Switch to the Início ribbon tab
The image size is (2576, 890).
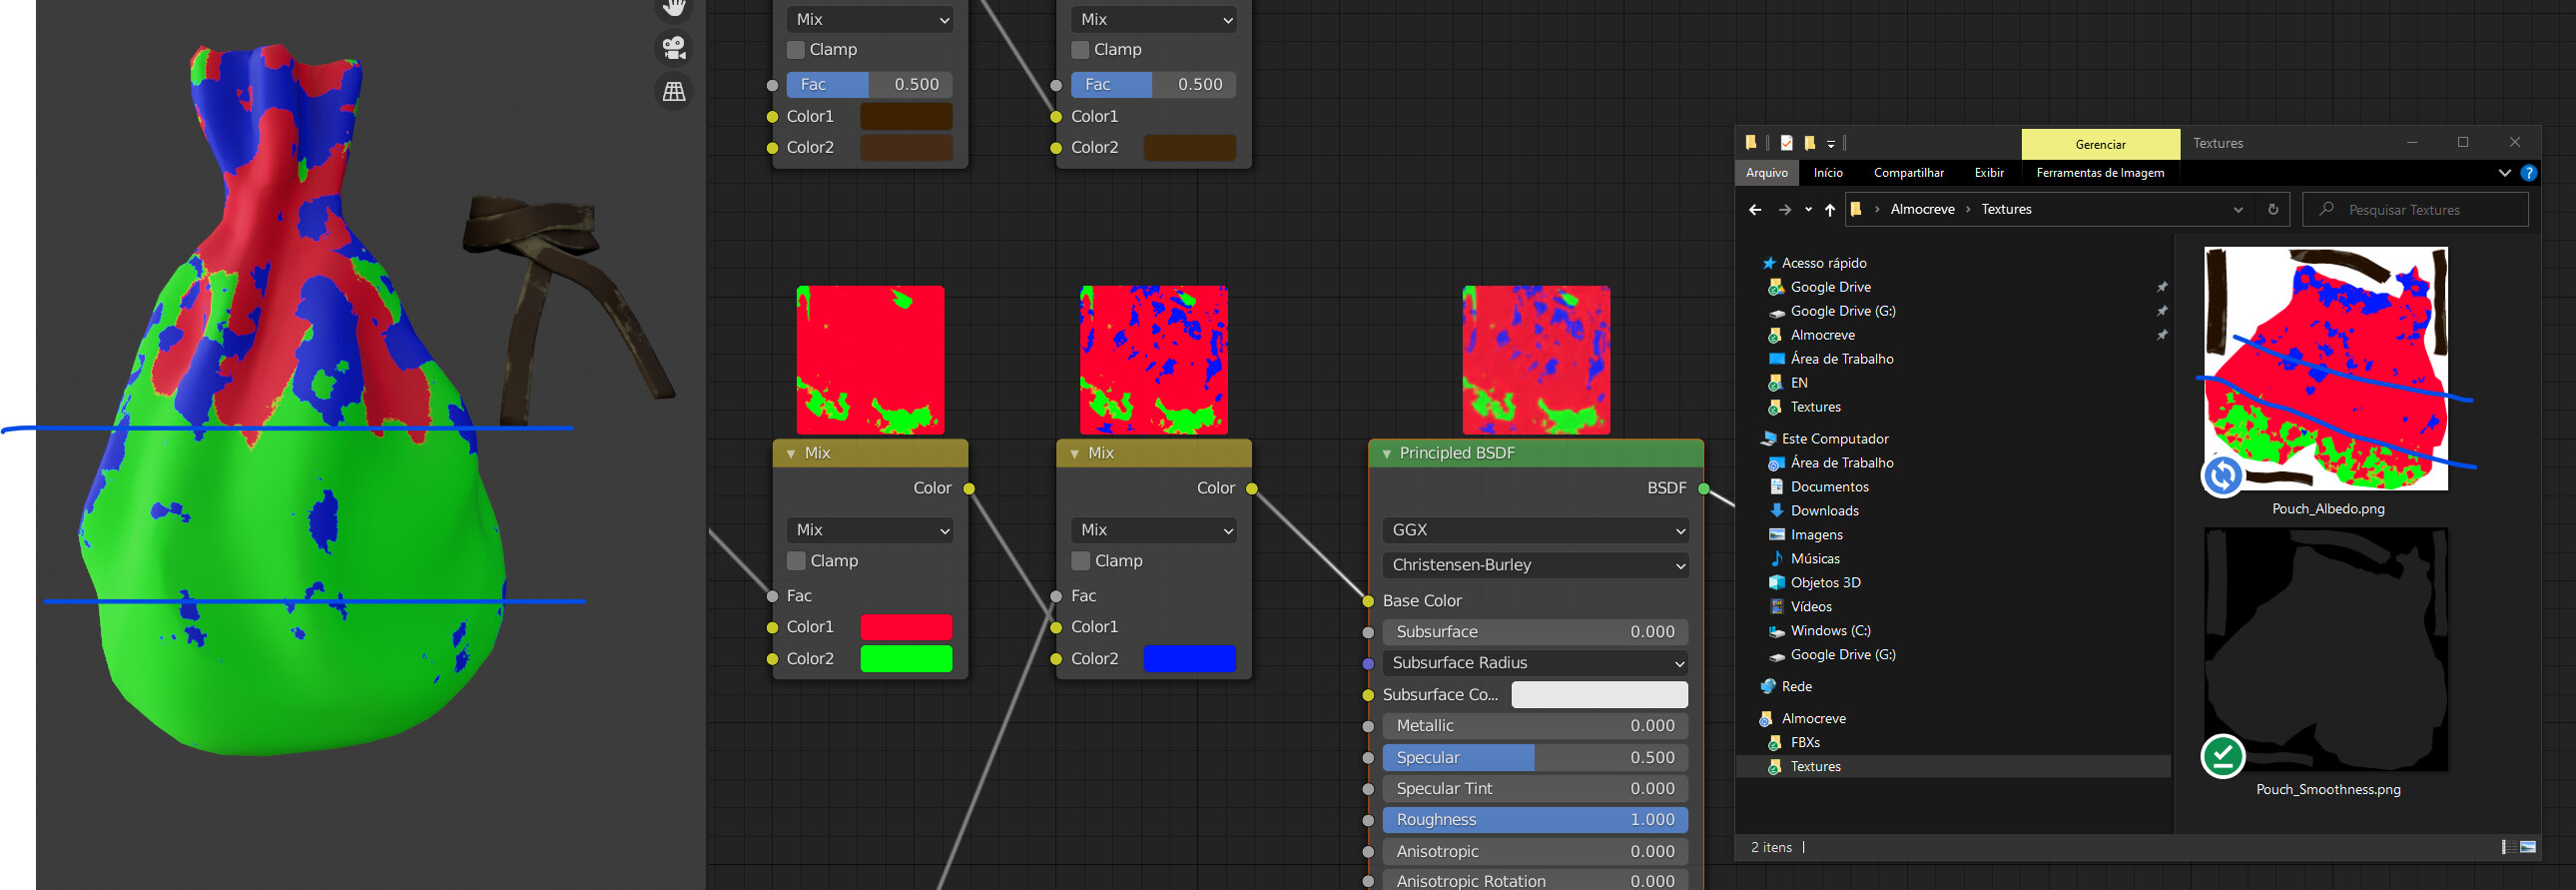coord(1828,173)
